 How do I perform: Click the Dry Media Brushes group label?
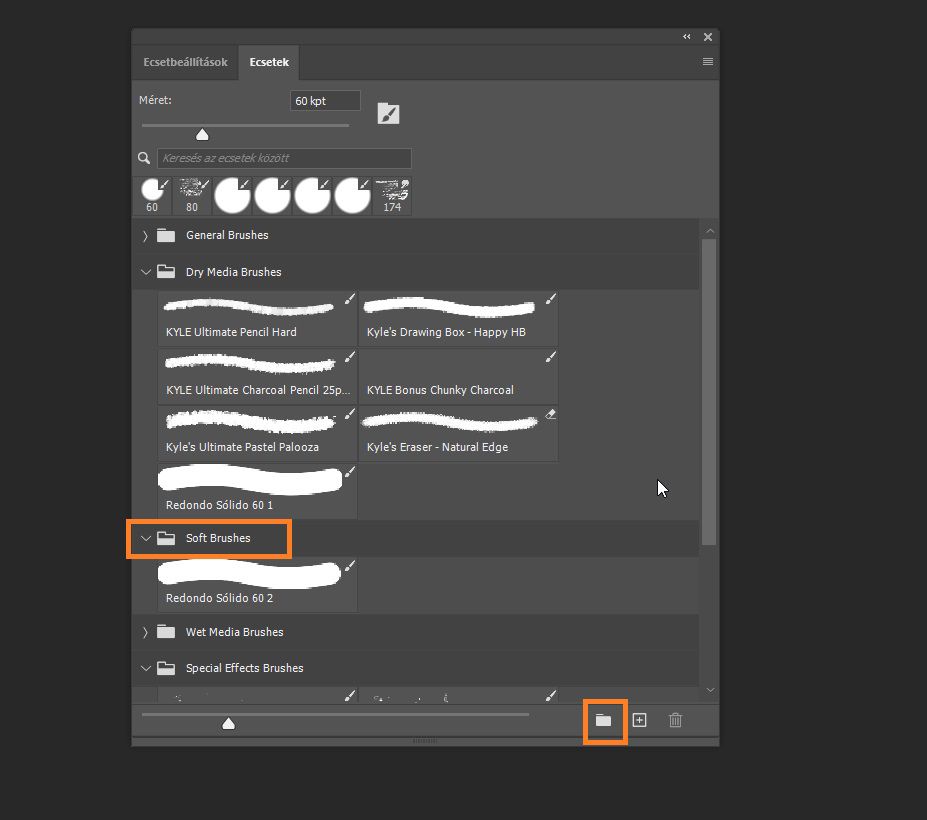[234, 272]
